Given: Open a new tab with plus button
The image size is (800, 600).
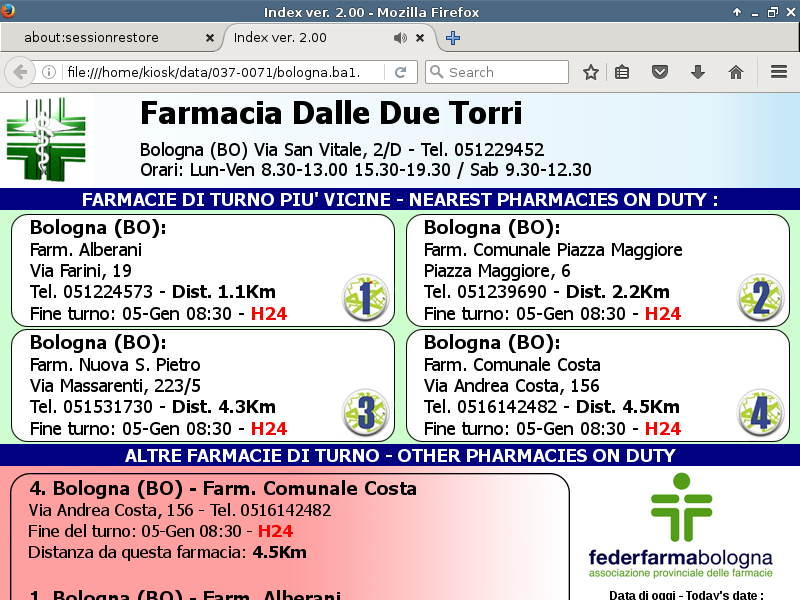Looking at the screenshot, I should [x=453, y=38].
